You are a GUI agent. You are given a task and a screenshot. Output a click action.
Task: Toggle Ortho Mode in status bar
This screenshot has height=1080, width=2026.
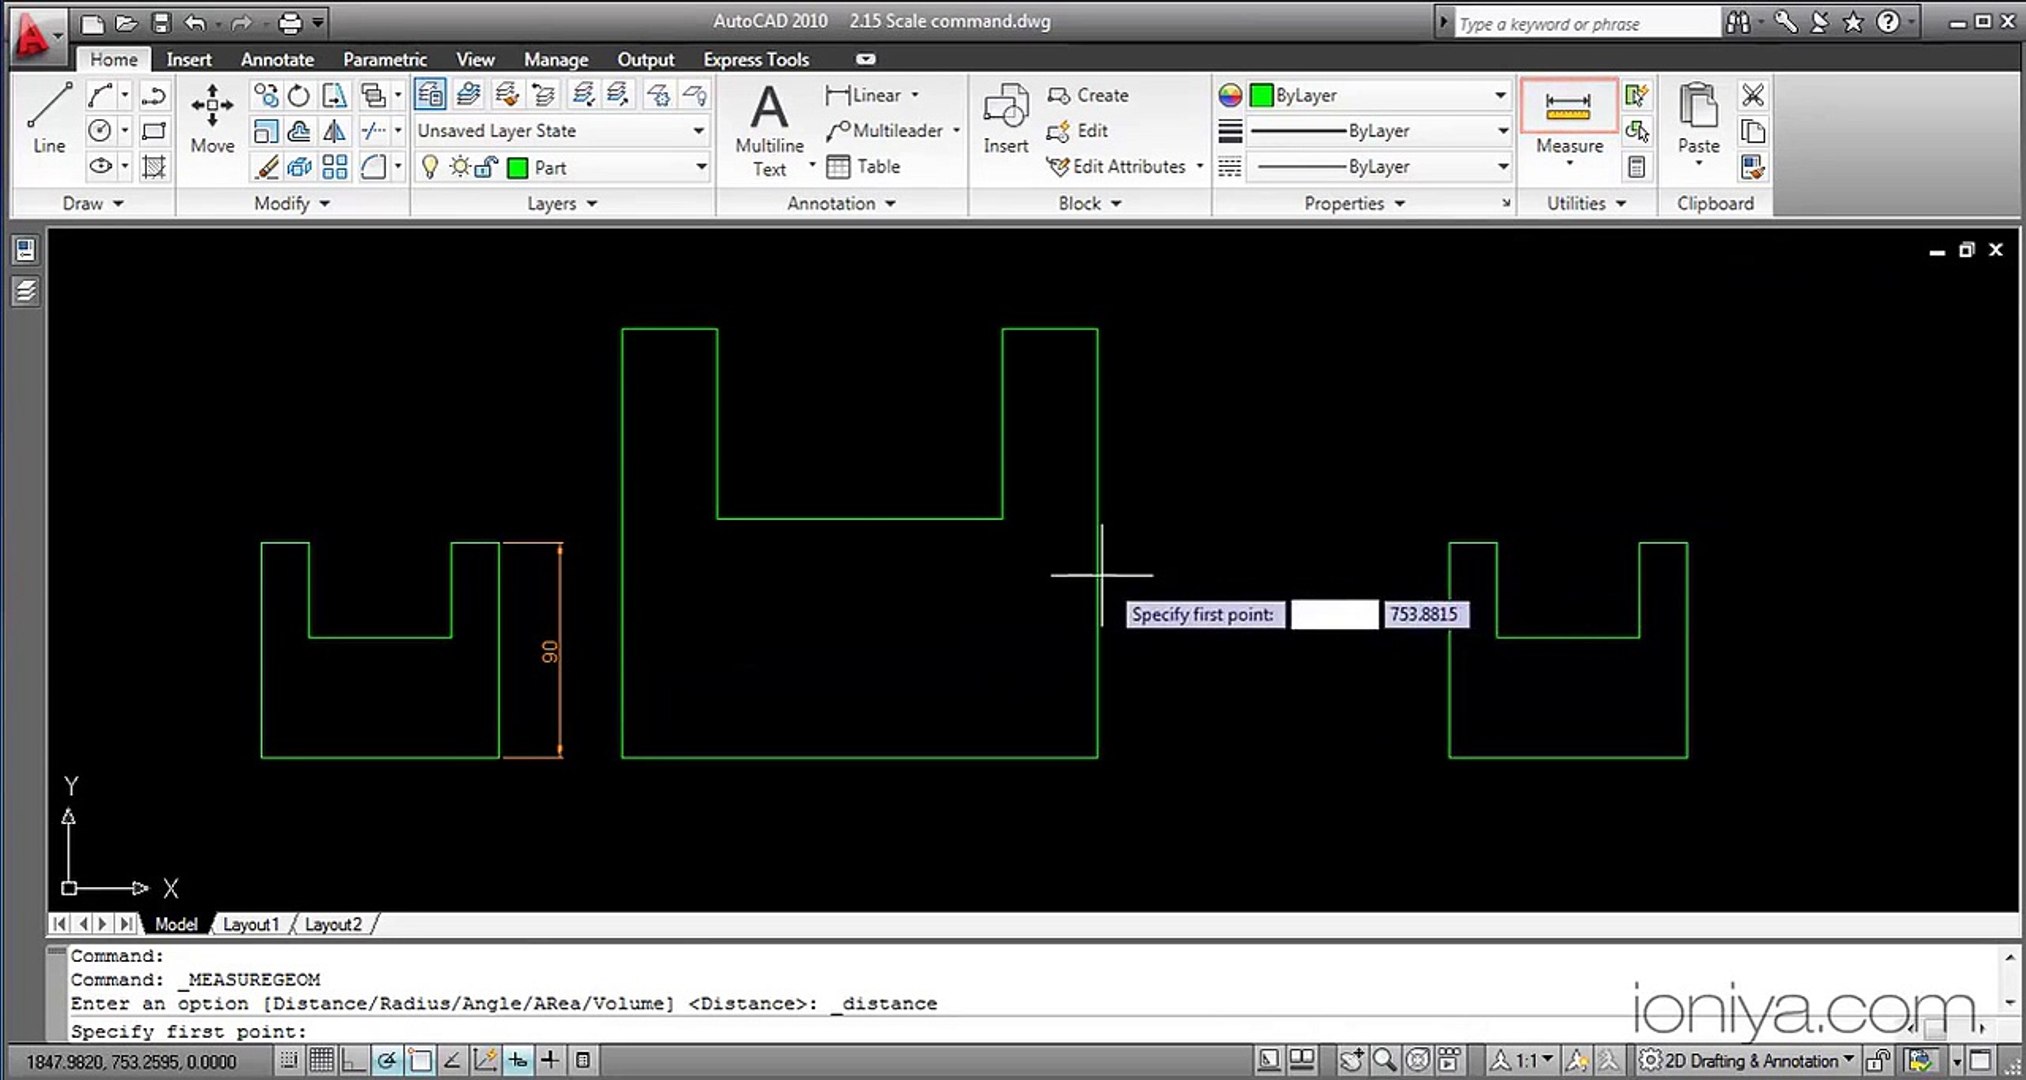(353, 1060)
